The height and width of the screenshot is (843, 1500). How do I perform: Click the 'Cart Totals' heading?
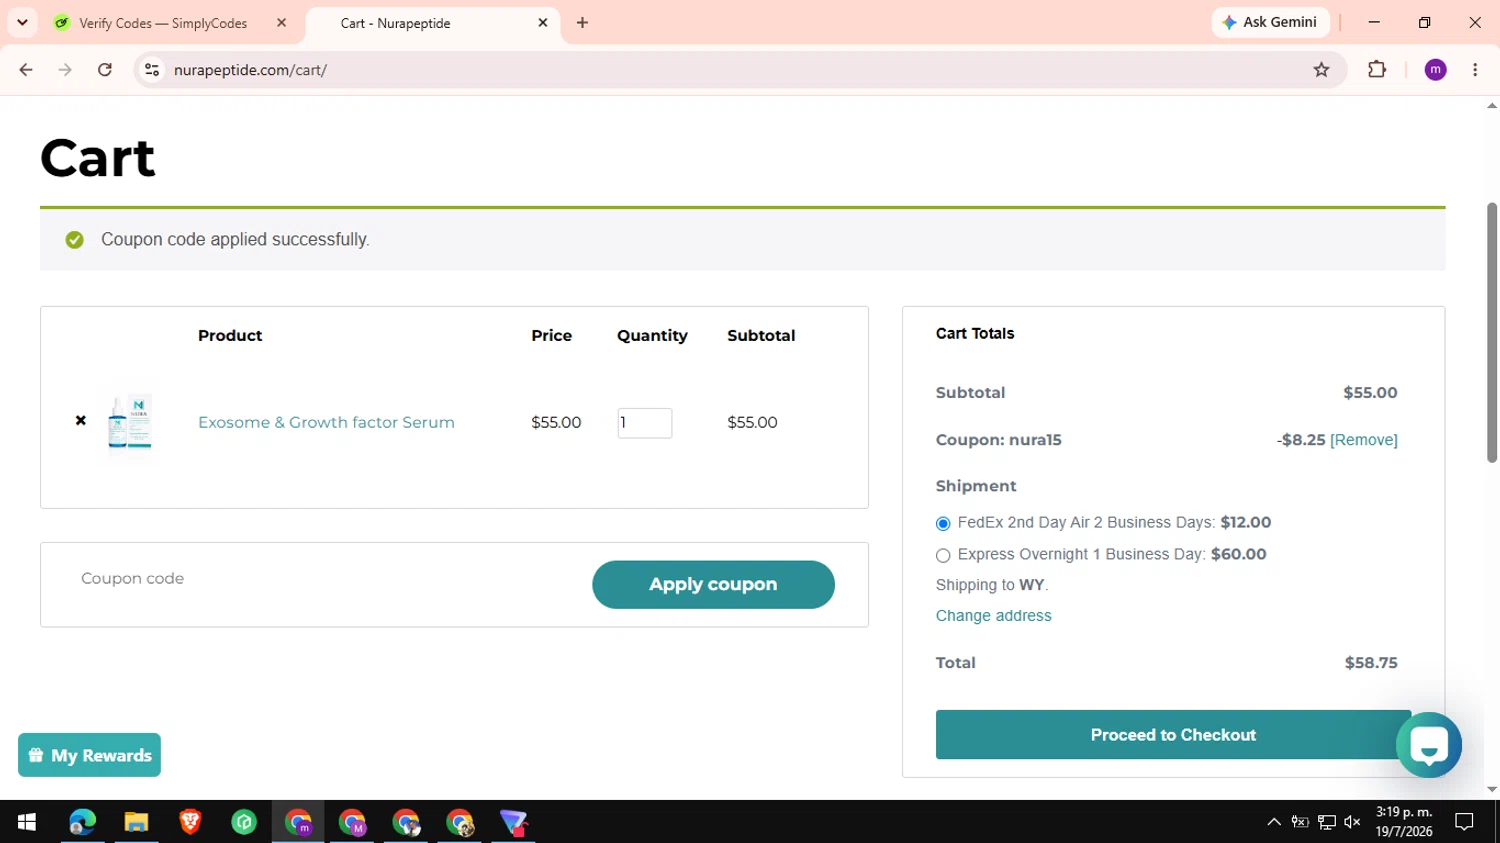975,334
